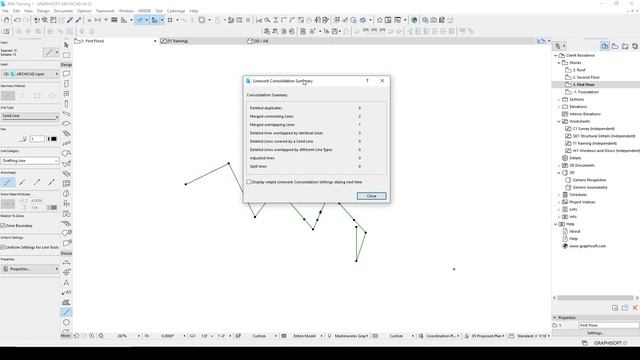
Task: Collapse the Stories folder in Navigator
Action: coord(559,63)
